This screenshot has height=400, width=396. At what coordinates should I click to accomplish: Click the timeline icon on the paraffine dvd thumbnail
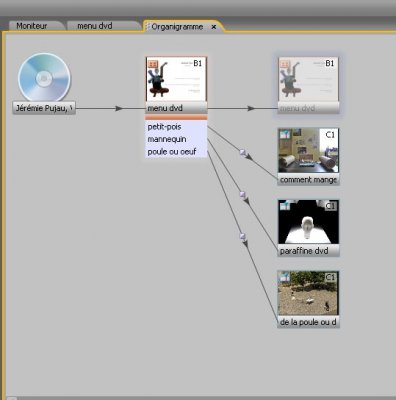(285, 205)
